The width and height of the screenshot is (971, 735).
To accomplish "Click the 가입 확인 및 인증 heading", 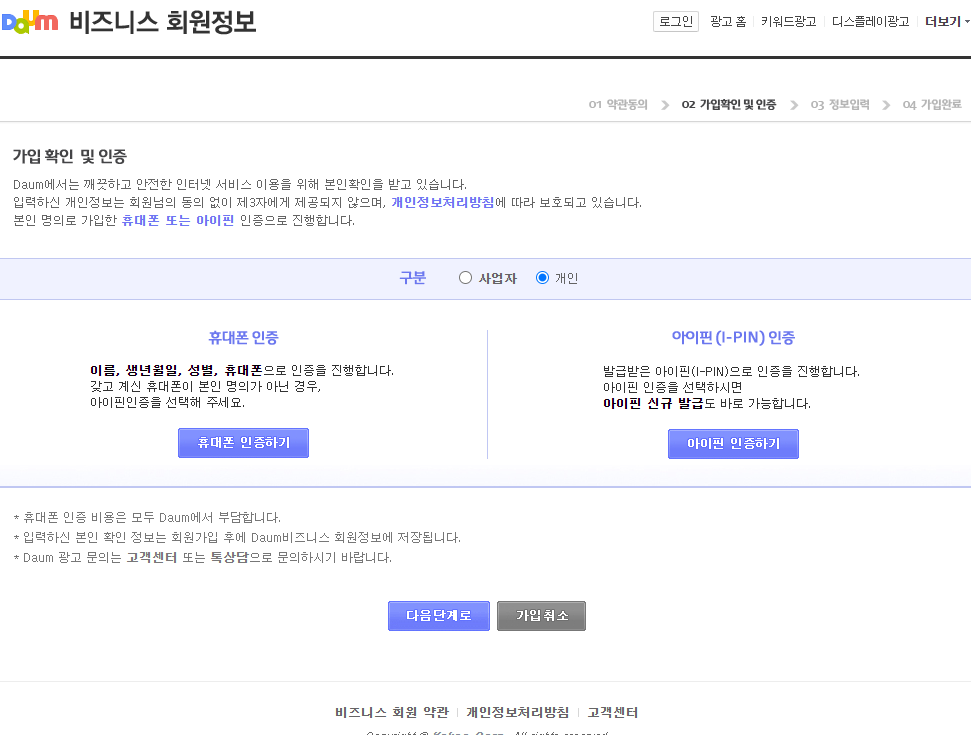I will [x=69, y=156].
